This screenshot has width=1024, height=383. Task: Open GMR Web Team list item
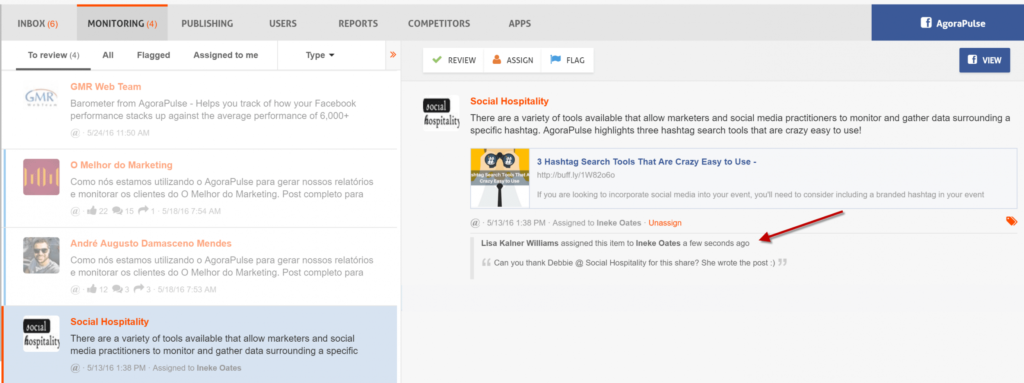point(200,109)
